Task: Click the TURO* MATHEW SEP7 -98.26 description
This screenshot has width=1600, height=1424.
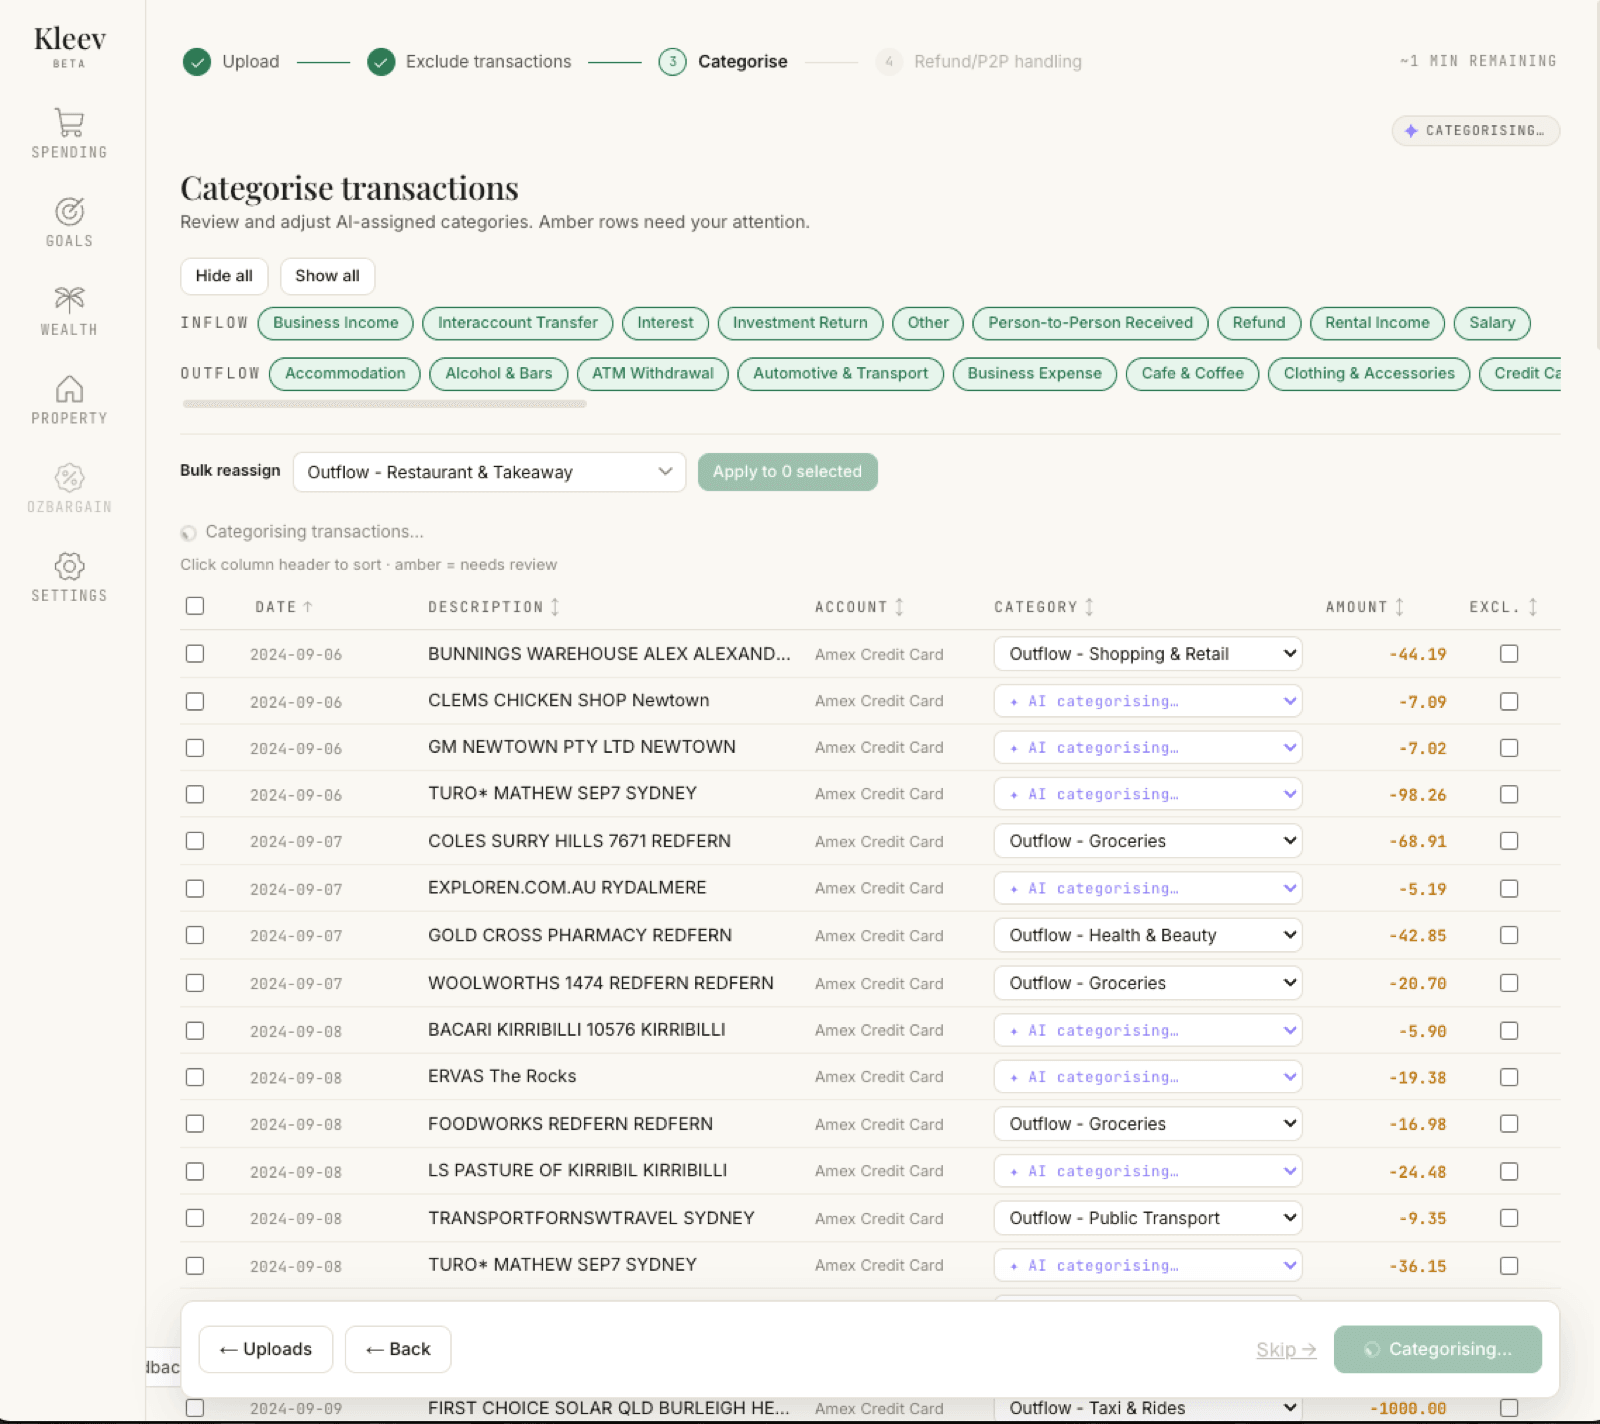Action: pos(562,794)
